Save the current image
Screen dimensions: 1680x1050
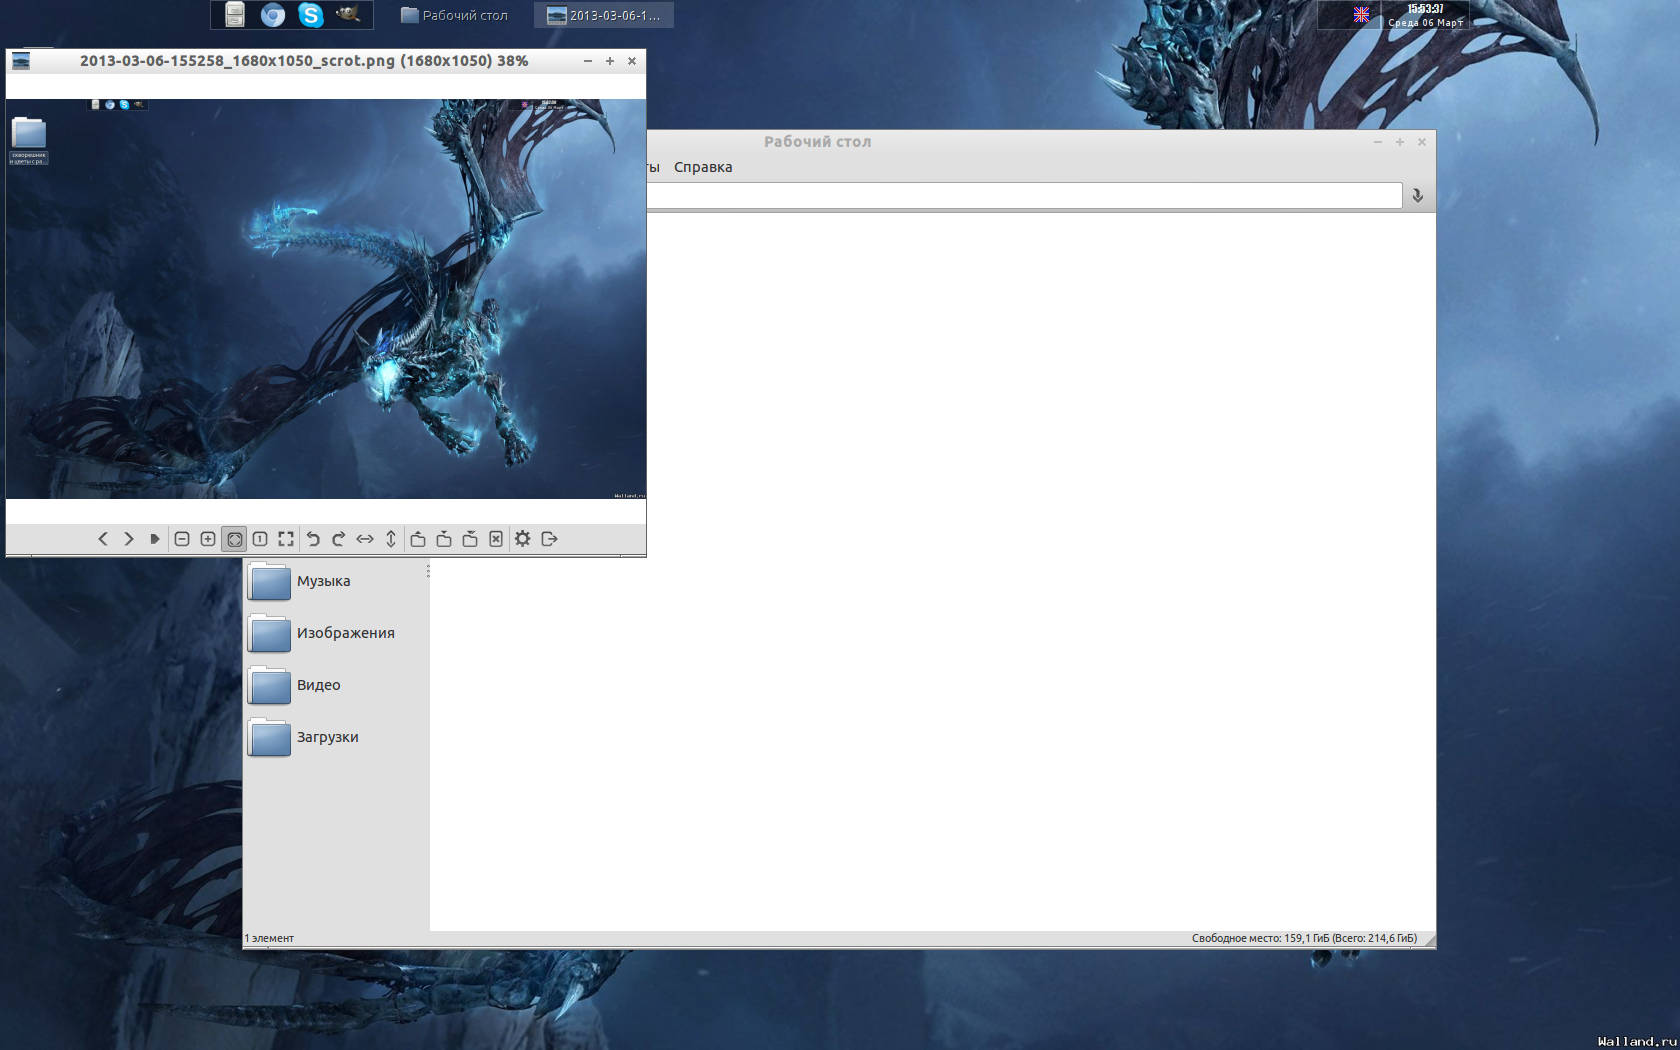pos(444,539)
